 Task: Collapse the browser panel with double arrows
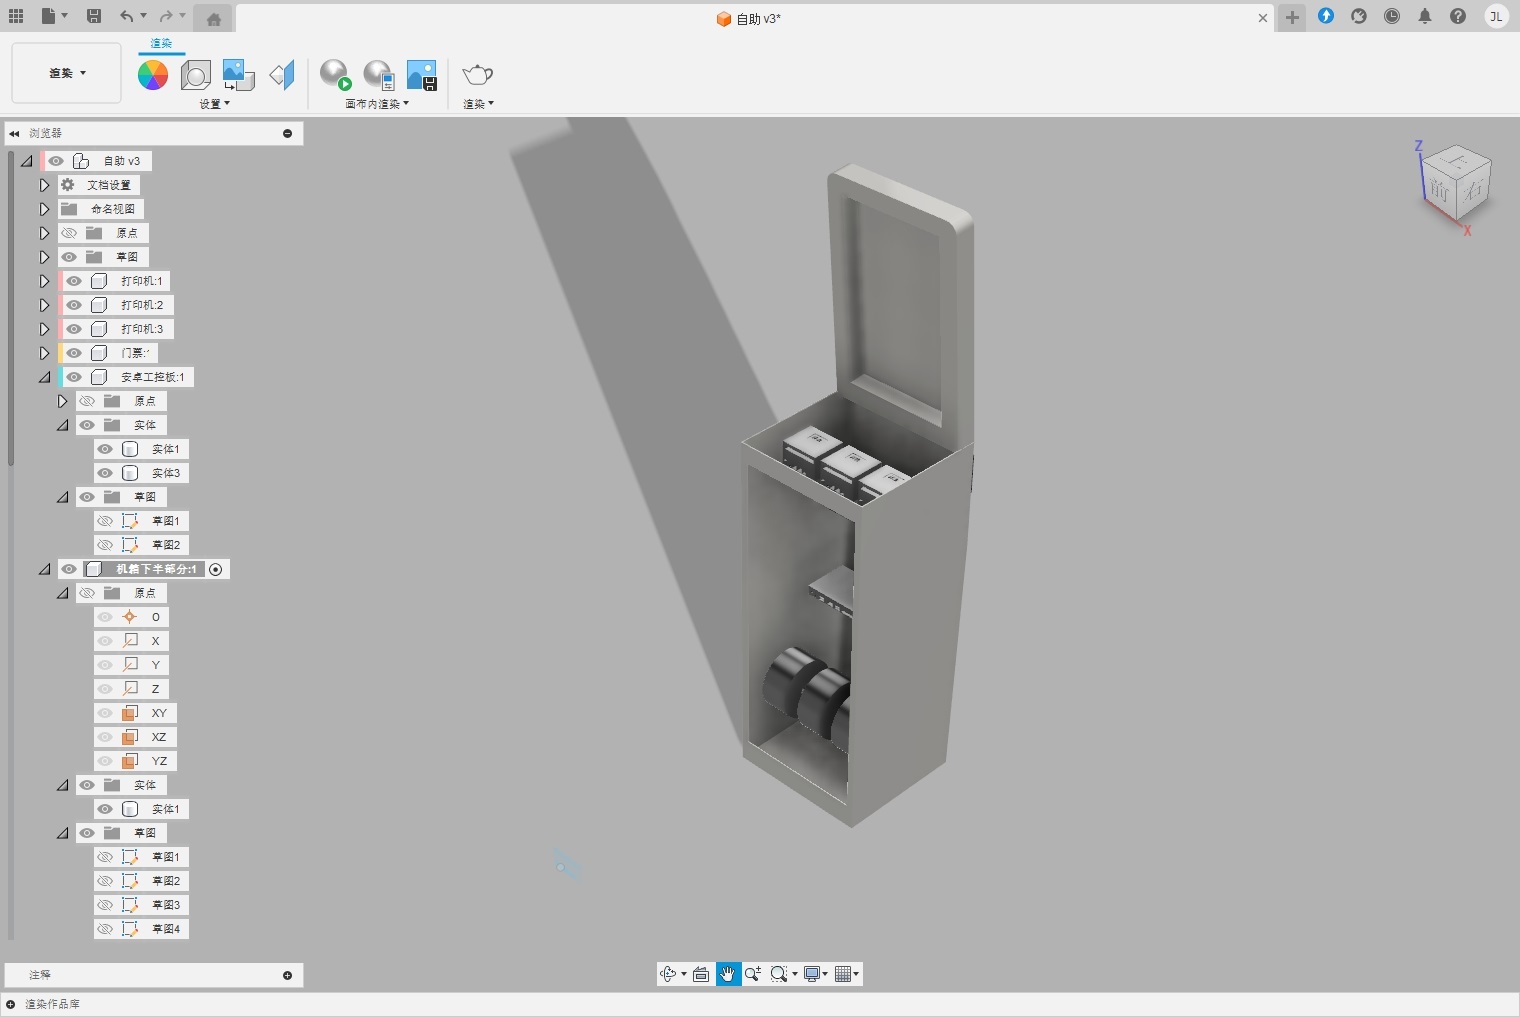point(14,133)
